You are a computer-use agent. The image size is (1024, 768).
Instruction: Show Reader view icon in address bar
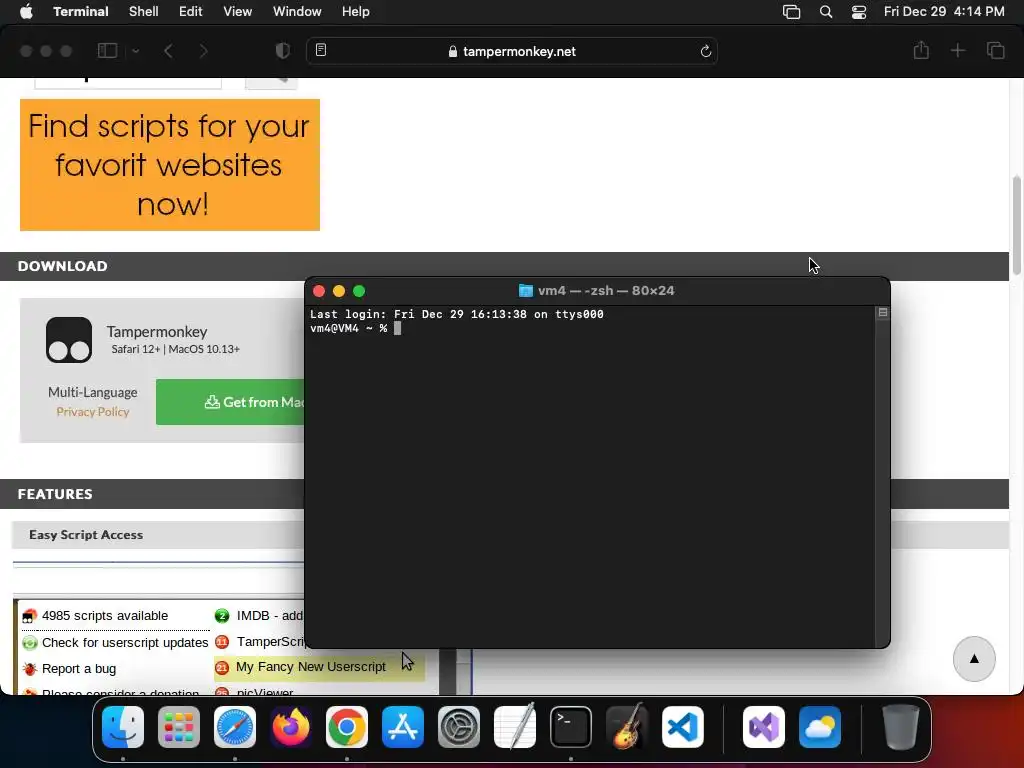click(321, 50)
